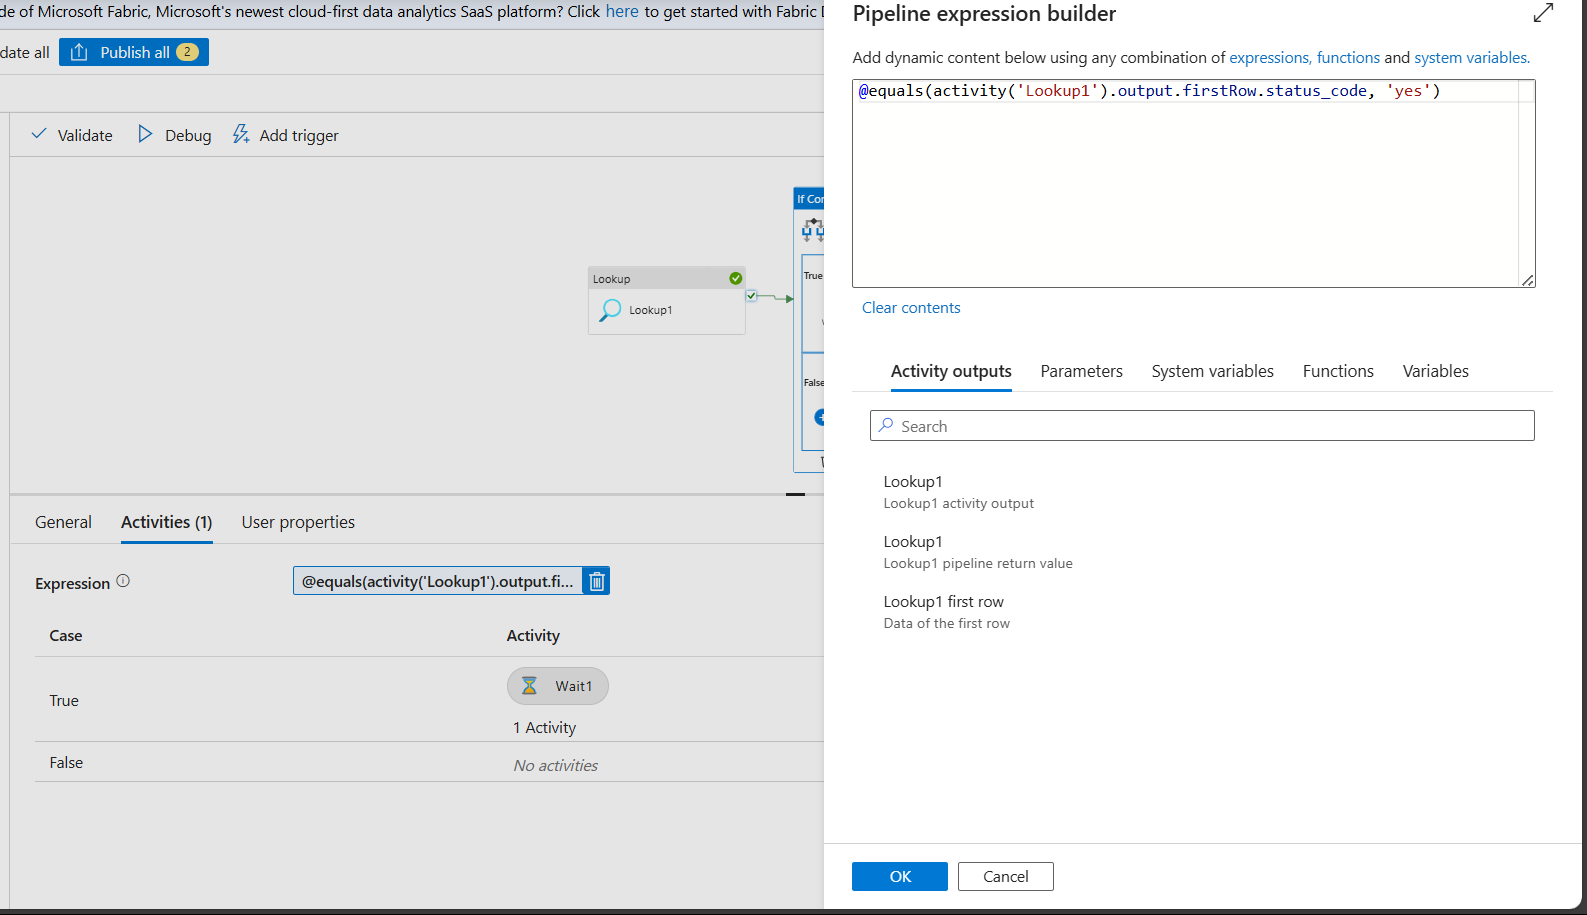Viewport: 1587px width, 915px height.
Task: Click the search magnifier icon in outputs panel
Action: [886, 425]
